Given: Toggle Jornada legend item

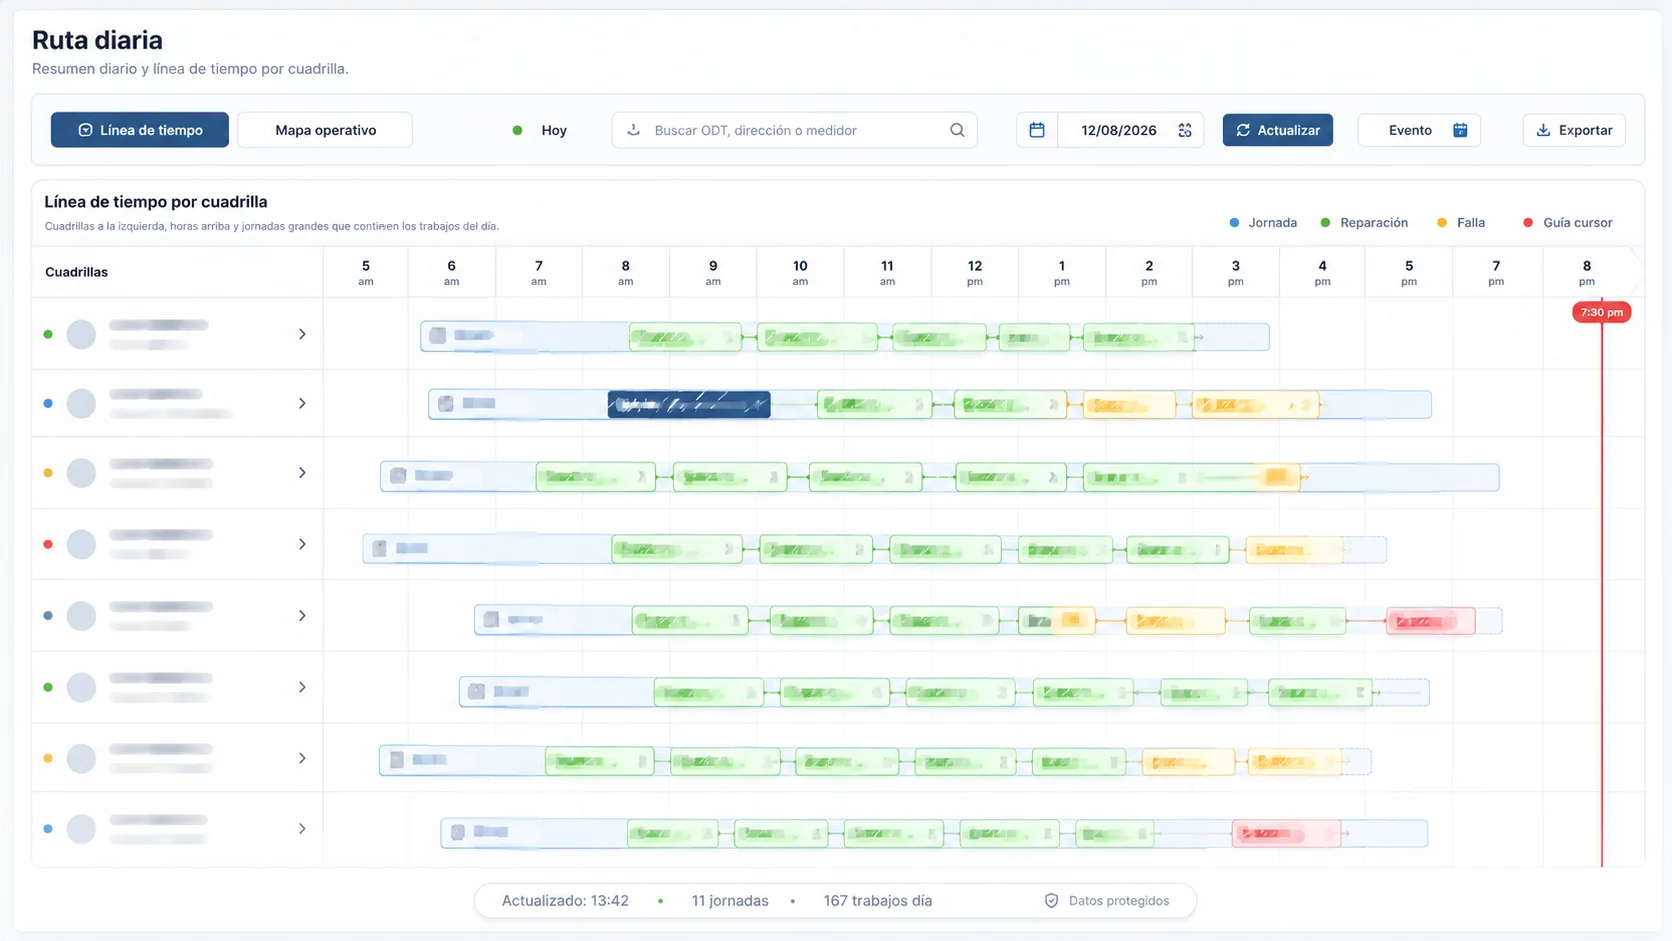Looking at the screenshot, I should 1263,223.
